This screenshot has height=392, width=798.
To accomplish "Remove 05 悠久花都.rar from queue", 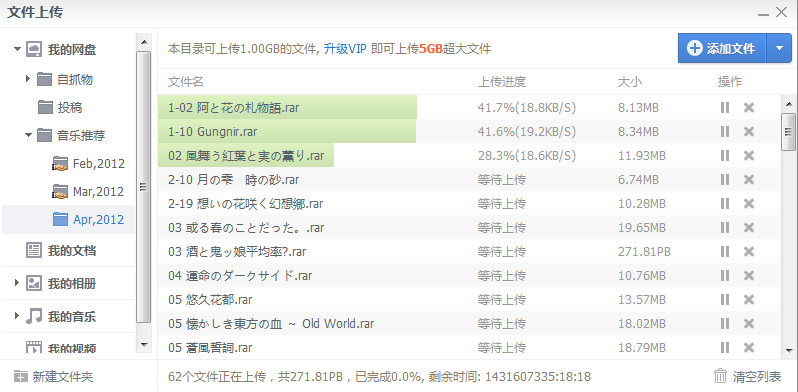I will click(749, 299).
